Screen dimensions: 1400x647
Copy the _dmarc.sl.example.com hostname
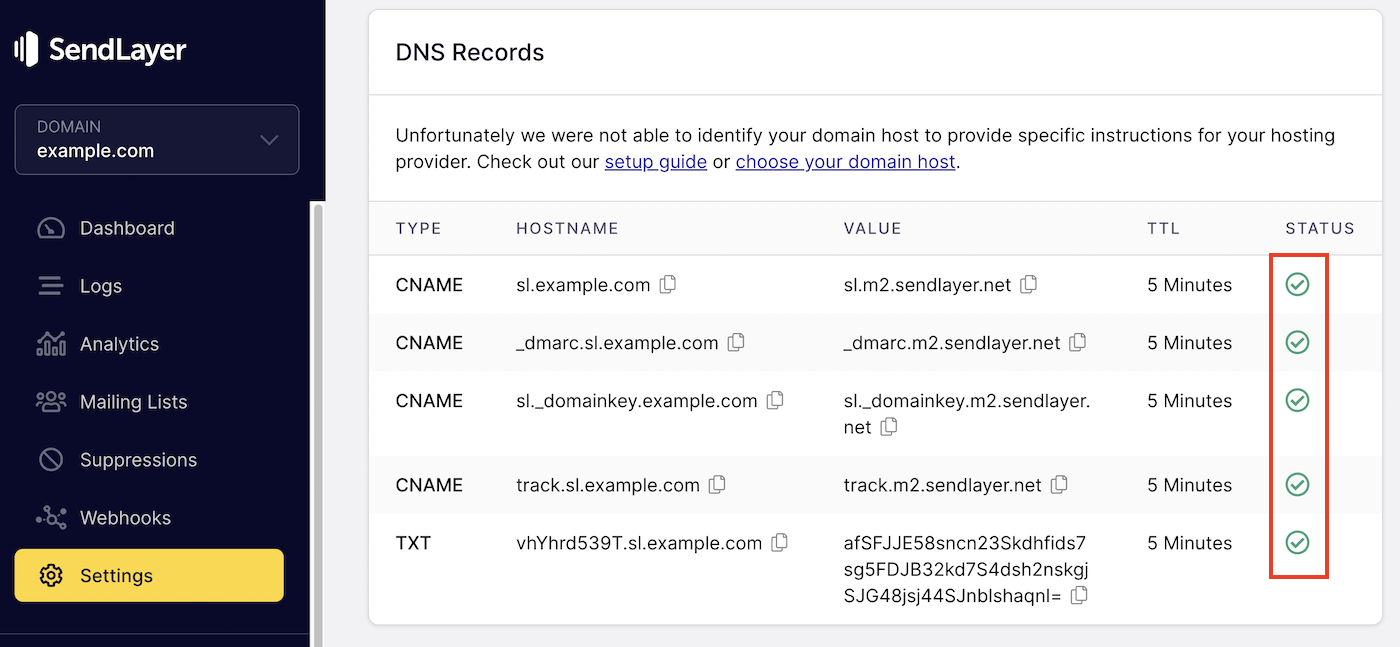click(x=736, y=343)
